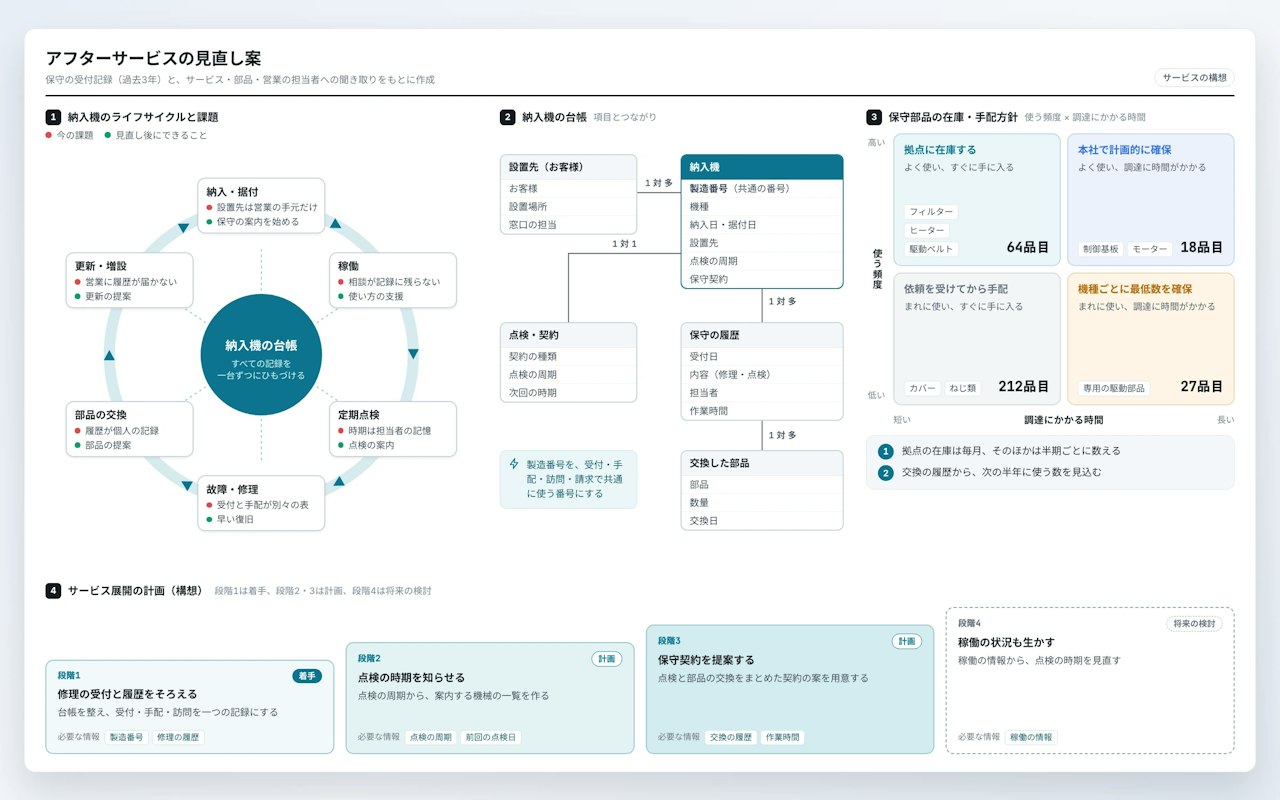Click the 保守契約 row in 納入機 table

click(x=762, y=279)
